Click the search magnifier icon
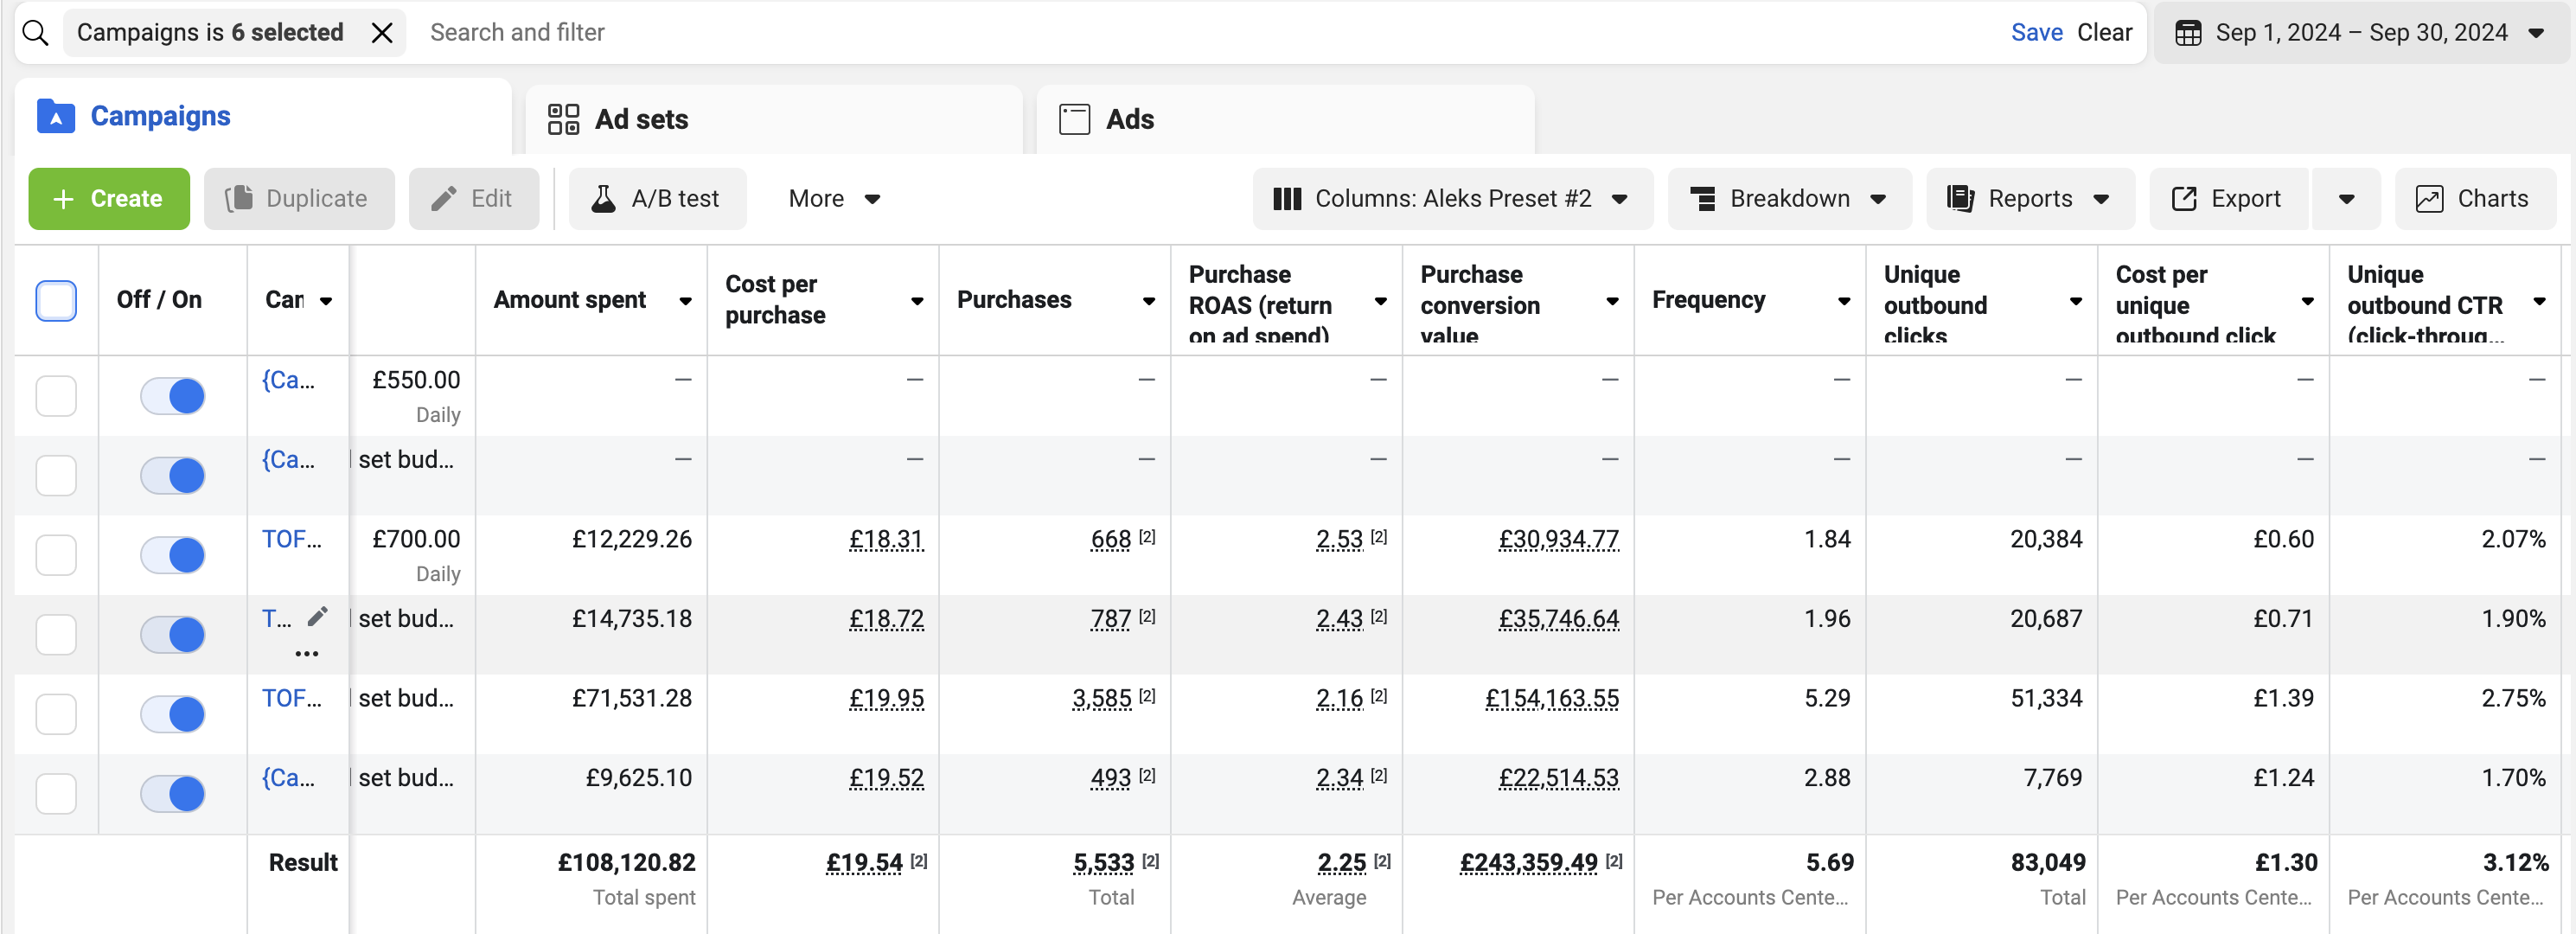 [35, 33]
